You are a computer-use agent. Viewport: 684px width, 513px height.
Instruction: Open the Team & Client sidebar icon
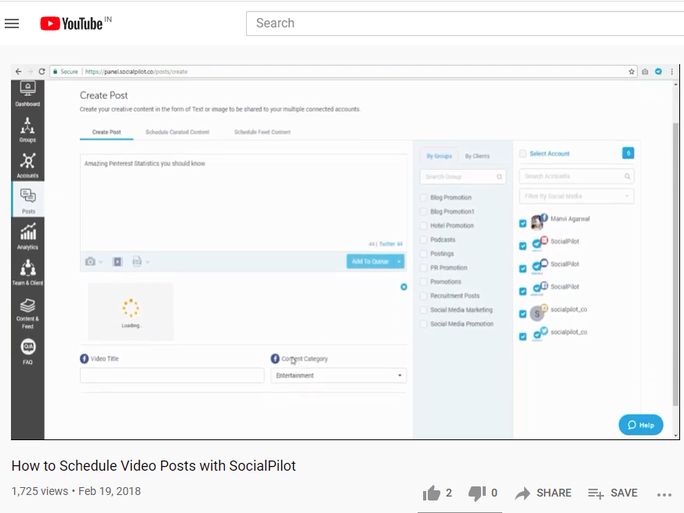27,273
